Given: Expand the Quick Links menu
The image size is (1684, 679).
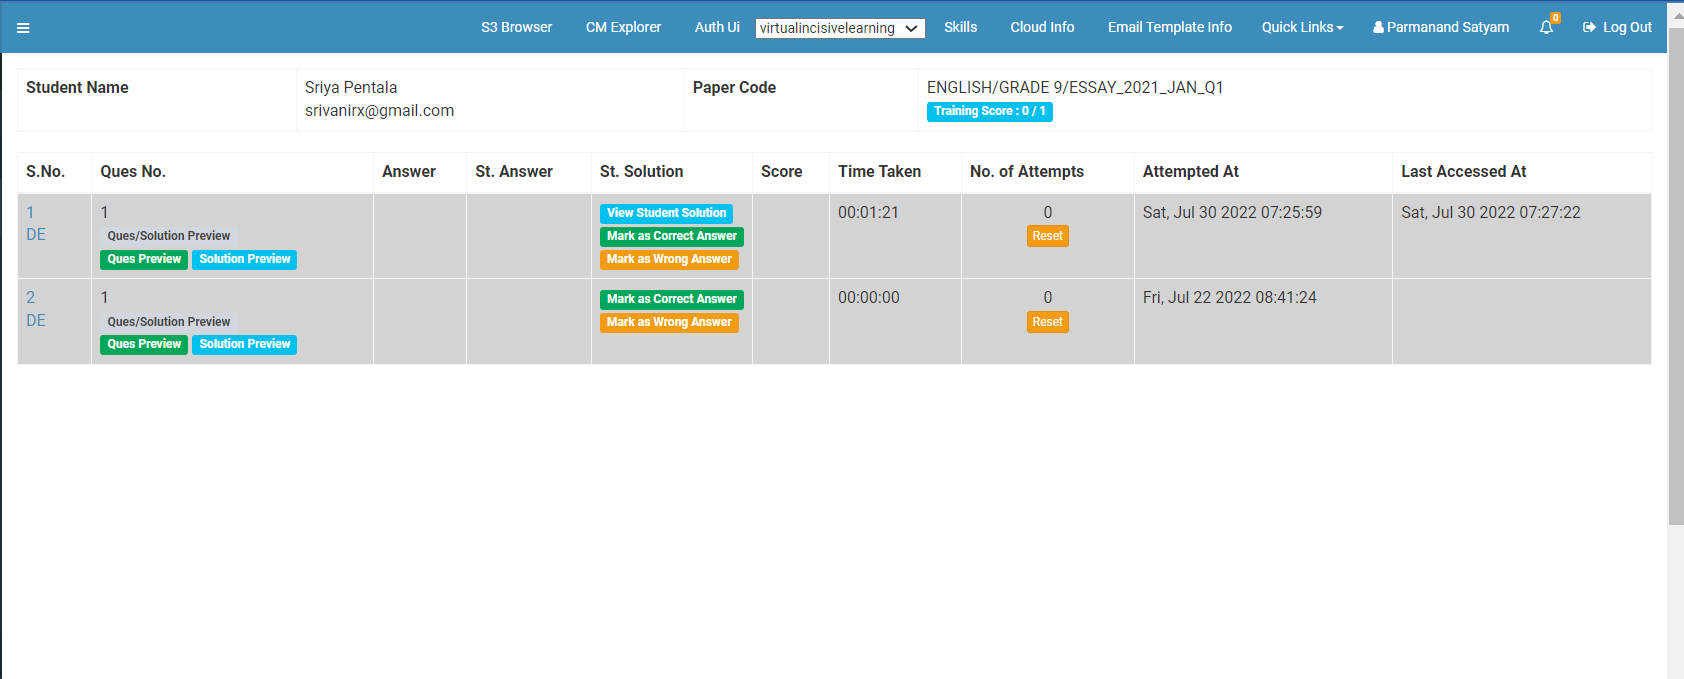Looking at the screenshot, I should tap(1302, 27).
